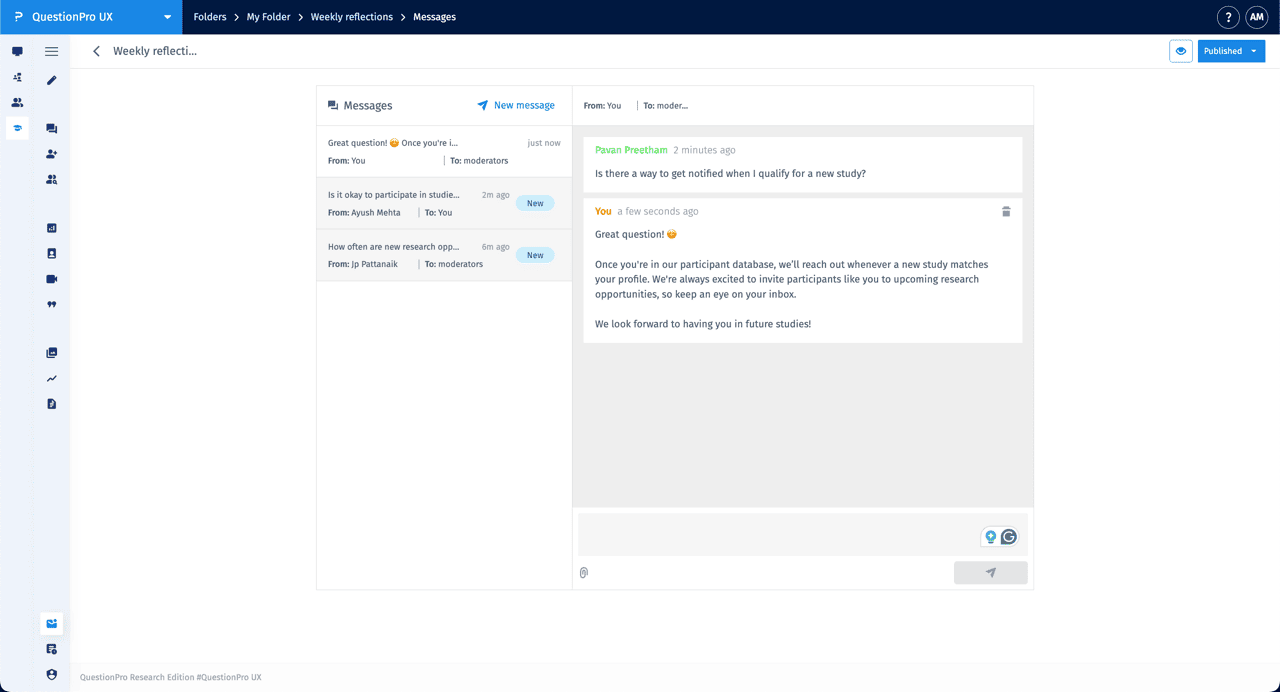Go to Folders breadcrumb
The height and width of the screenshot is (692, 1280).
tap(210, 17)
